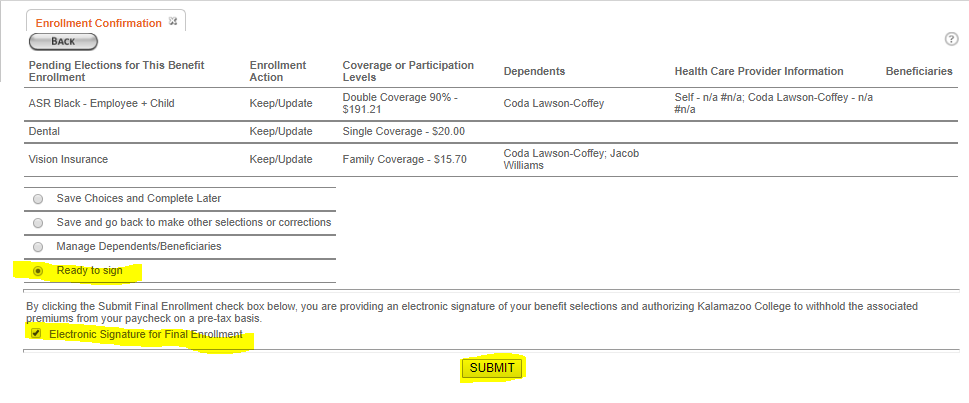Open the Enrollment Confirmation tab
The image size is (969, 403).
tap(98, 23)
